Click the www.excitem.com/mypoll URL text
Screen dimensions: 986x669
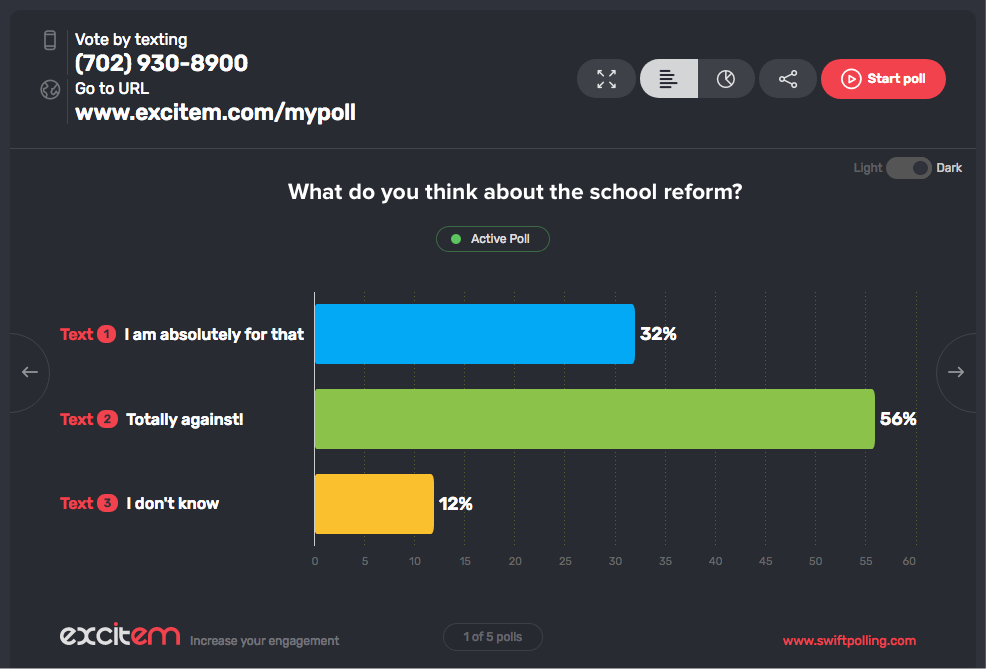tap(215, 112)
